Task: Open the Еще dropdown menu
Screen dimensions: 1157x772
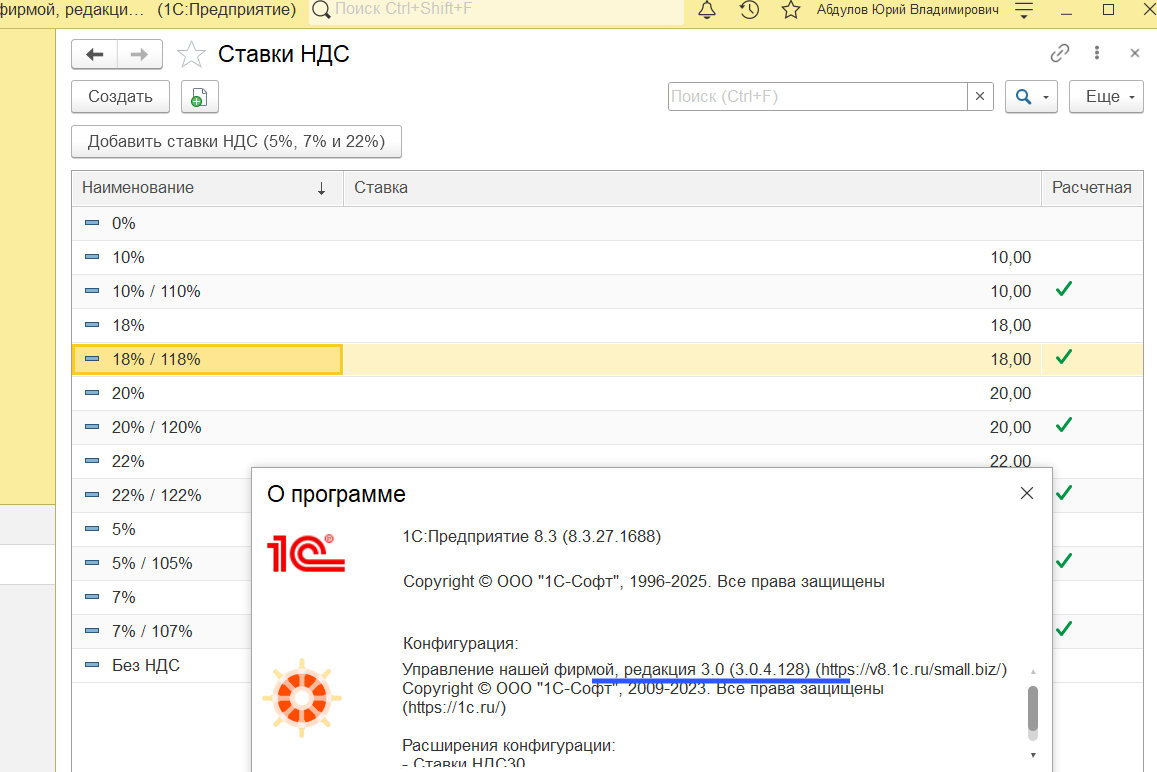Action: click(x=1106, y=97)
